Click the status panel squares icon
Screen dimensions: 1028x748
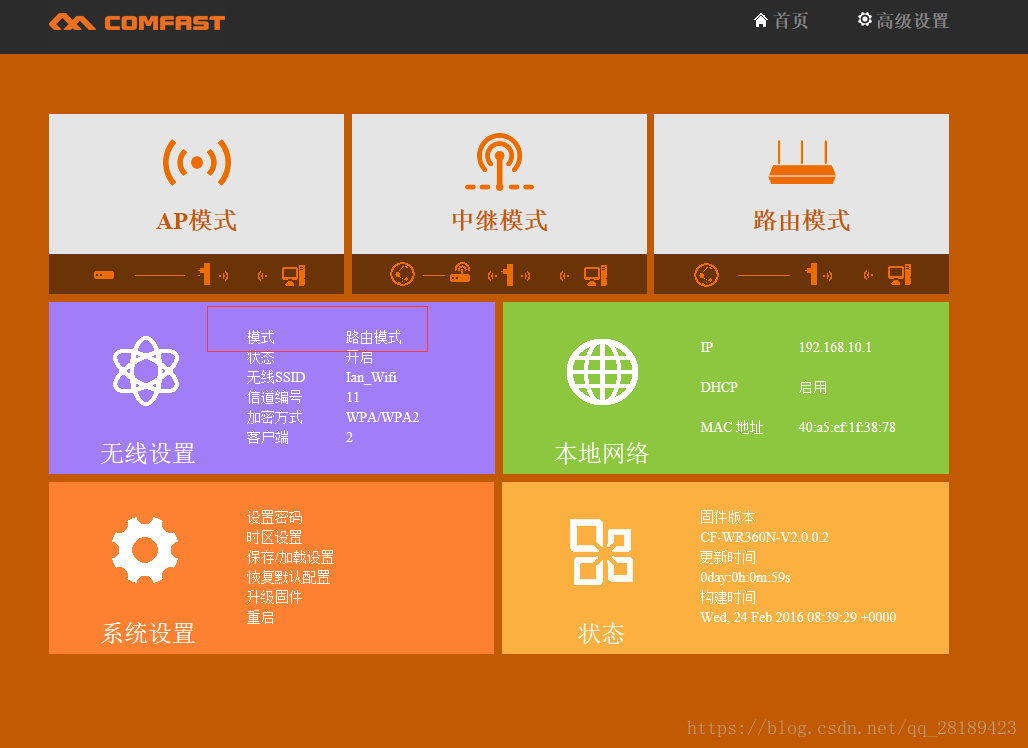click(x=601, y=550)
